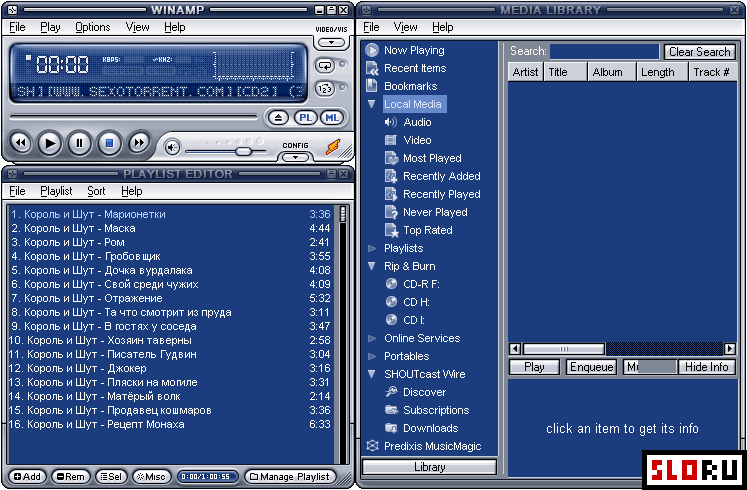
Task: Select track Король и Шут - Маска
Action: [x=170, y=228]
